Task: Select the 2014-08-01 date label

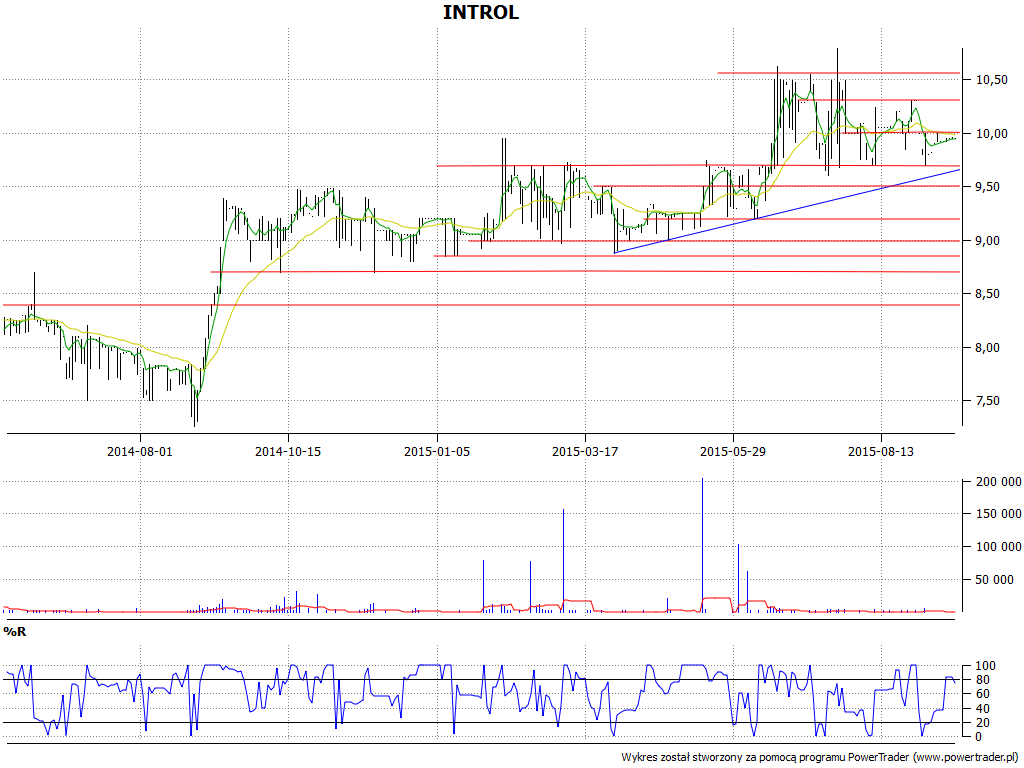Action: point(140,451)
